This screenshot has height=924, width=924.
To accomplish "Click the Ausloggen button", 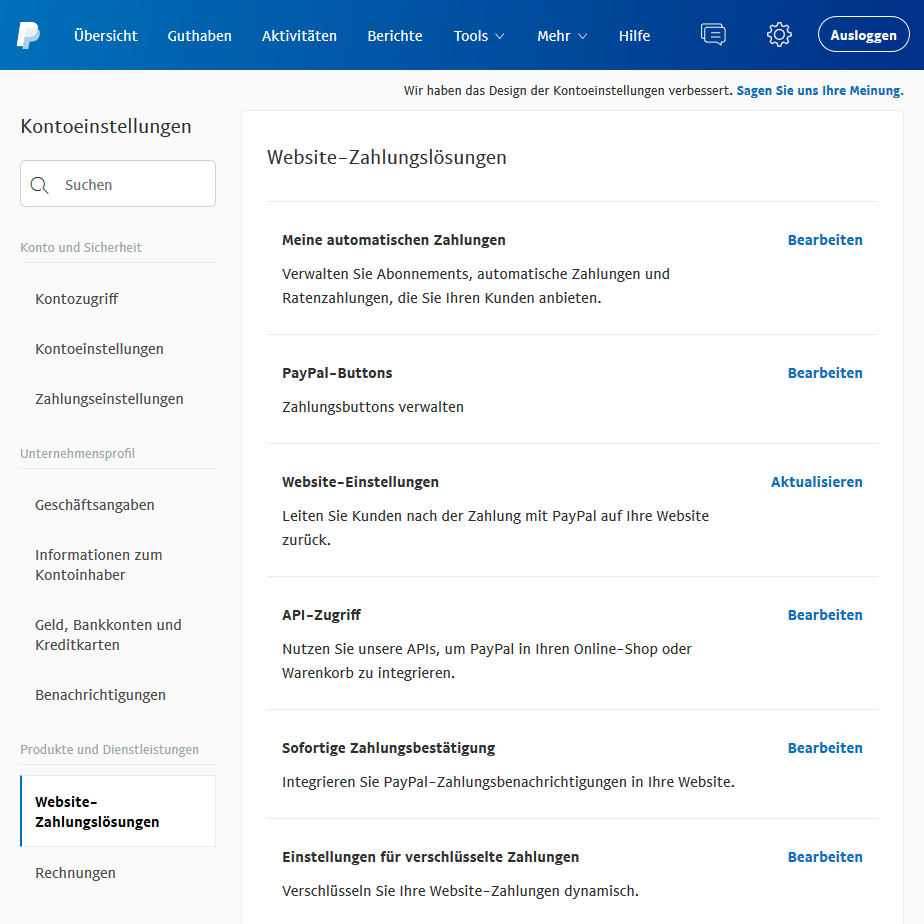I will pyautogui.click(x=863, y=35).
